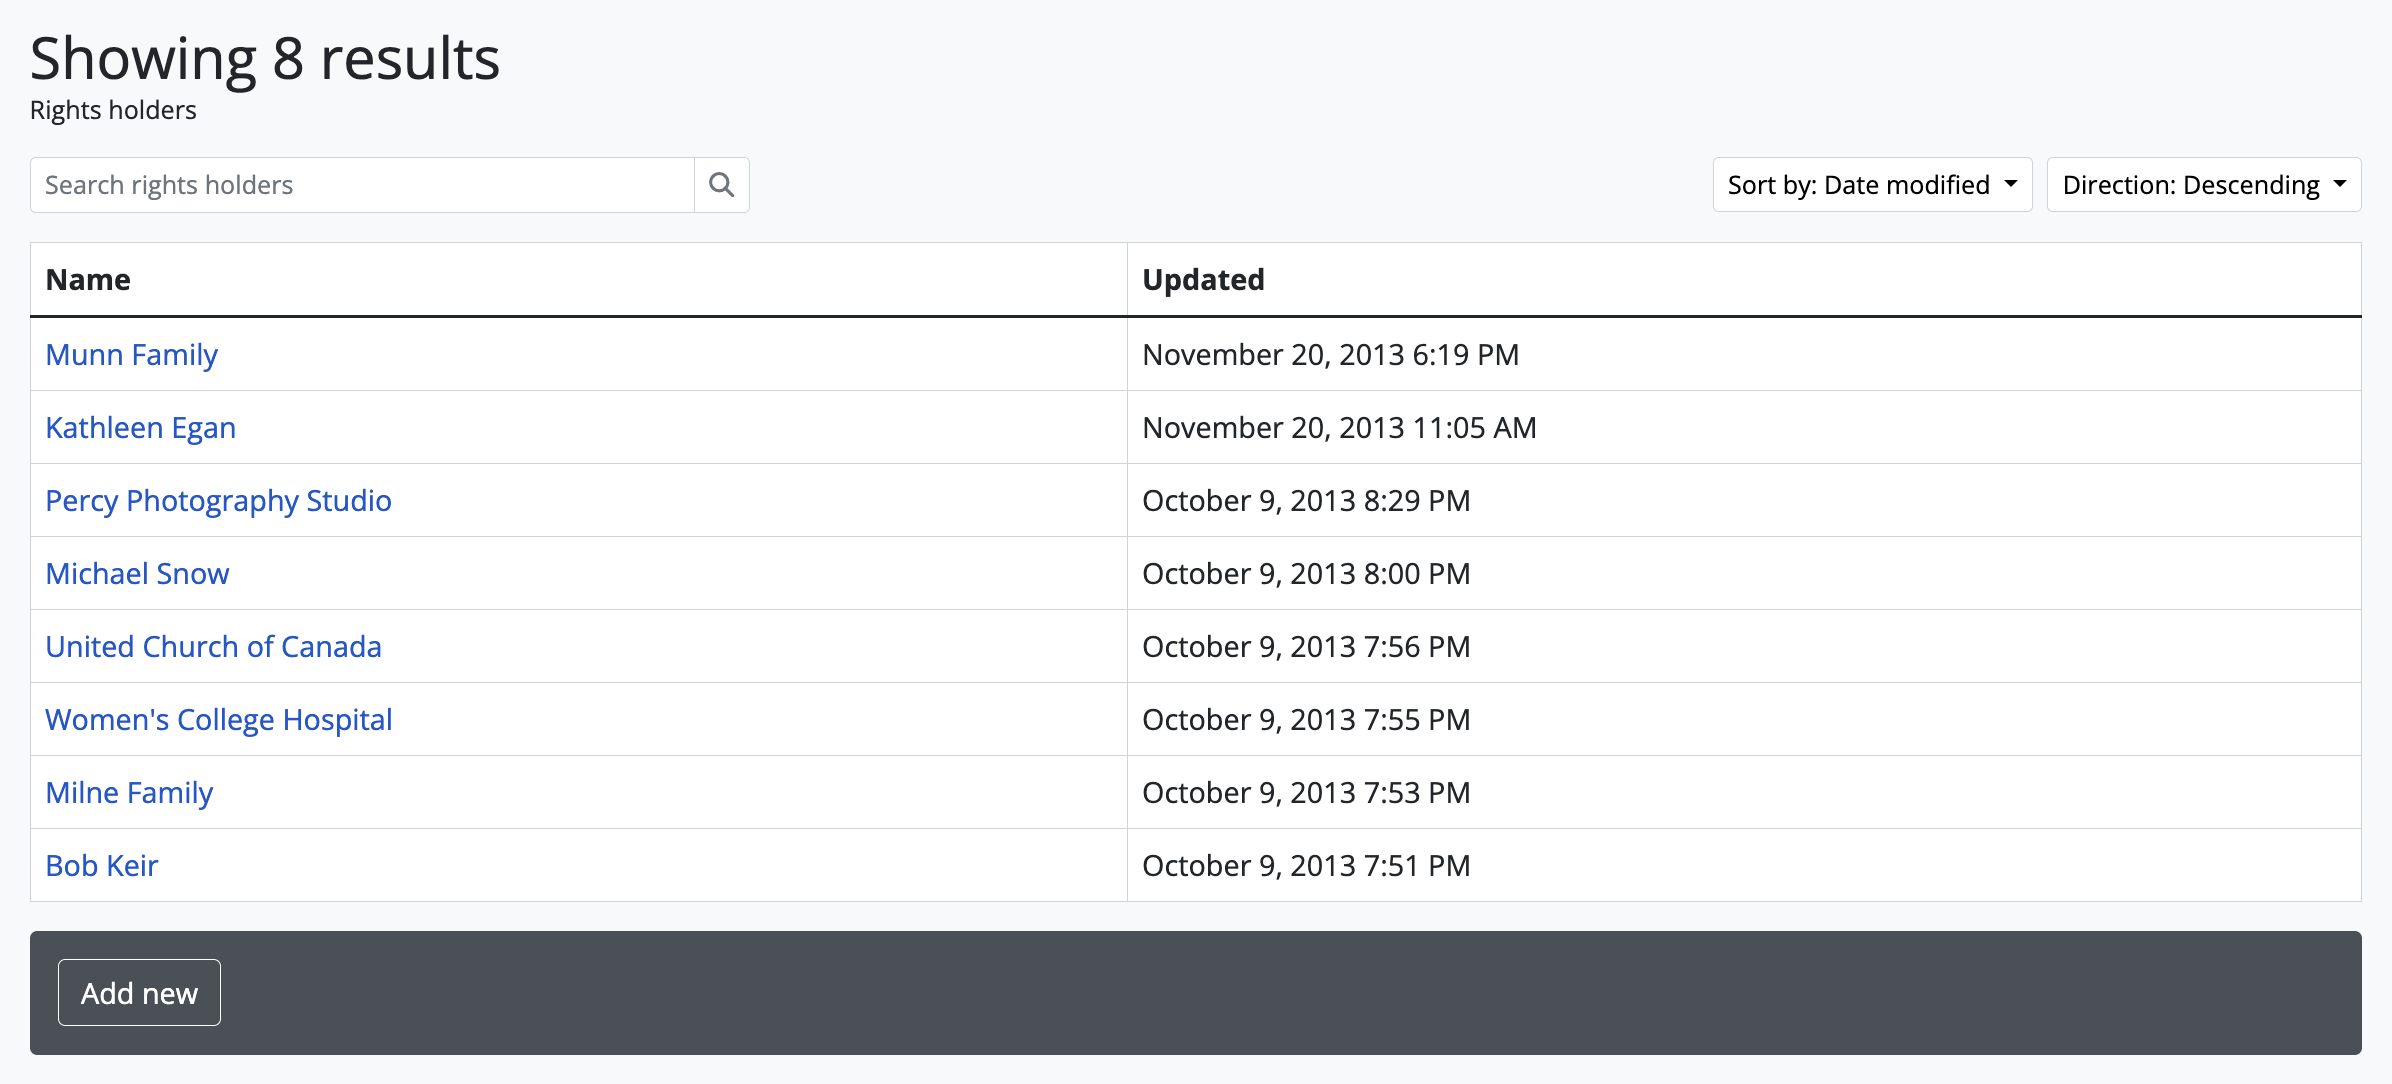Click the Sort by dropdown caret arrow

2011,184
